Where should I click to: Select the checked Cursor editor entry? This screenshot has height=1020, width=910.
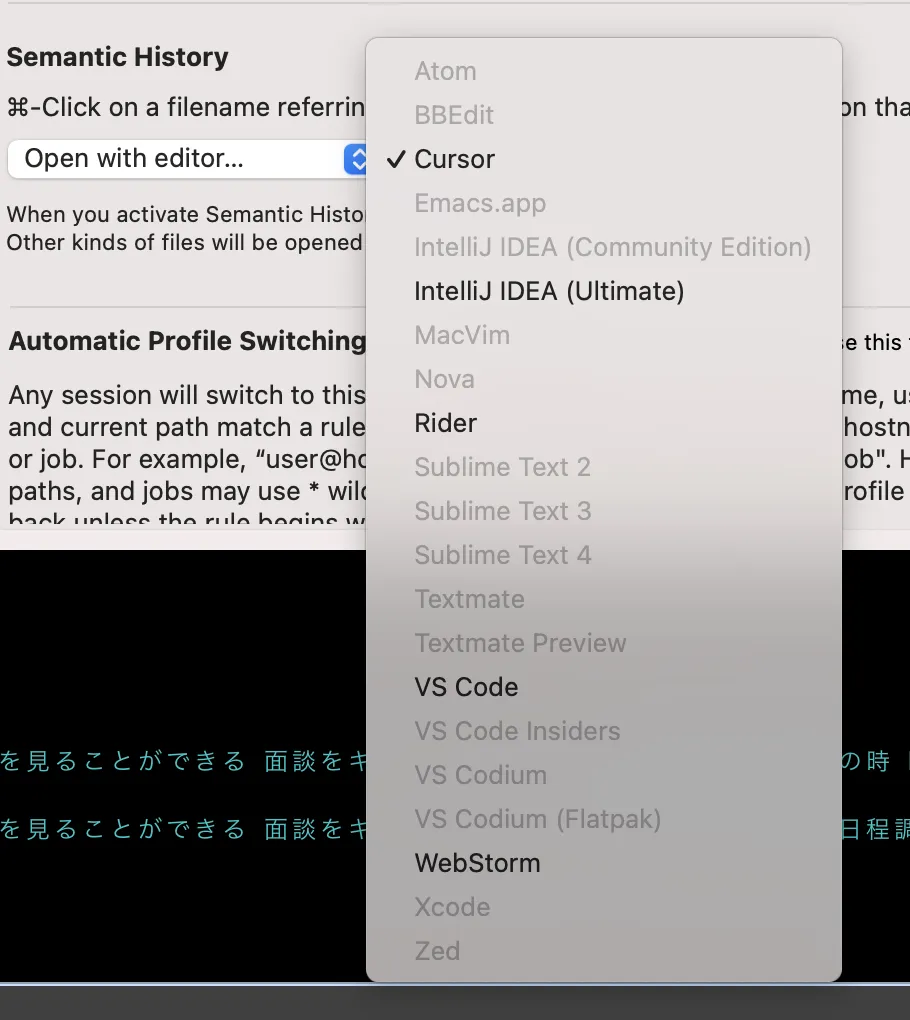(604, 159)
